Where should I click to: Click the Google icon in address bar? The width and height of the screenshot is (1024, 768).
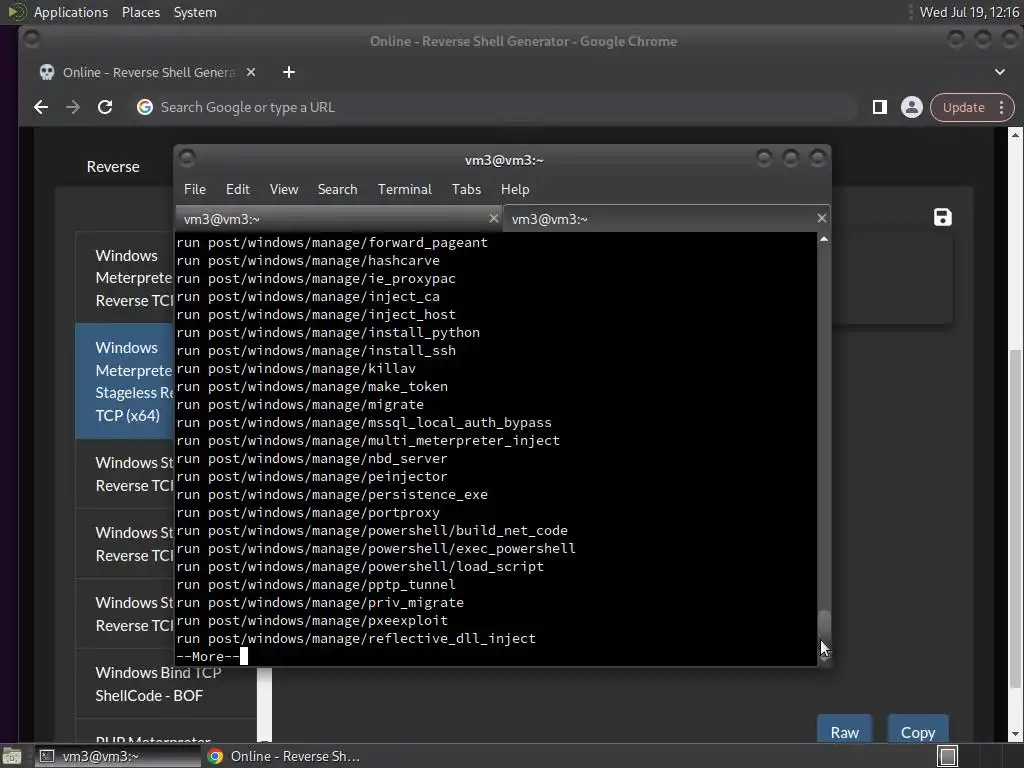tap(144, 107)
